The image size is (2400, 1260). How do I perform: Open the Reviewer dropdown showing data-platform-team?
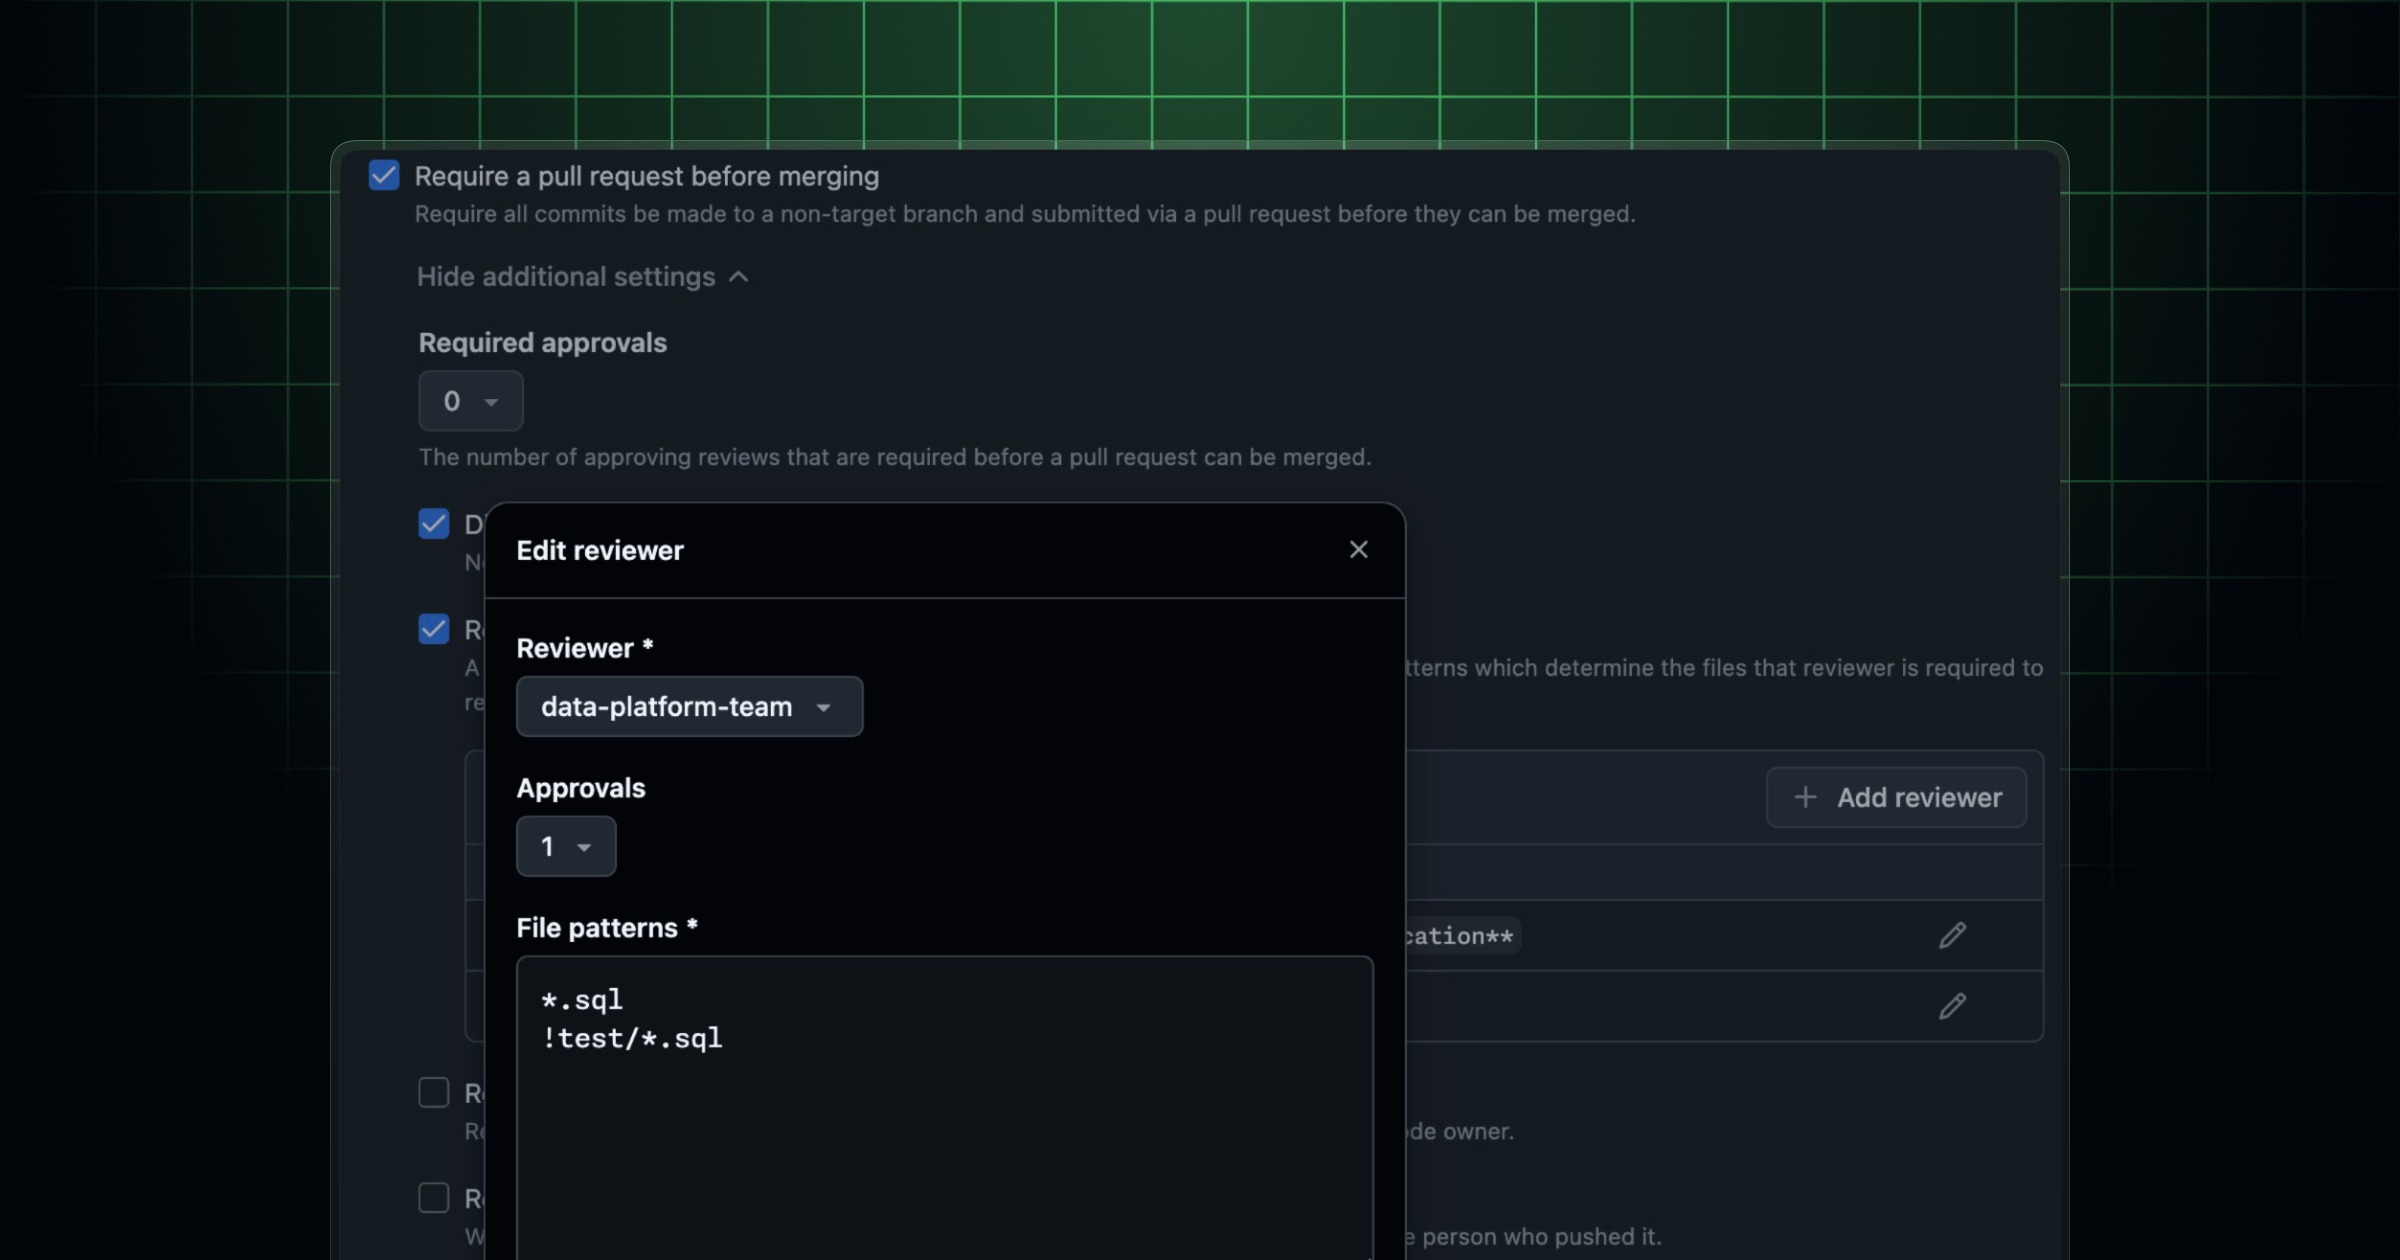tap(688, 707)
